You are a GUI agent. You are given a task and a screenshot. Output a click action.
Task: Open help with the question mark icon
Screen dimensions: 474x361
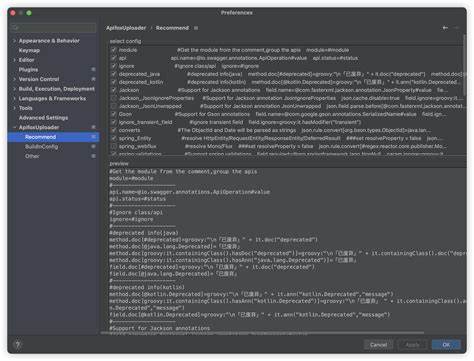pos(18,345)
